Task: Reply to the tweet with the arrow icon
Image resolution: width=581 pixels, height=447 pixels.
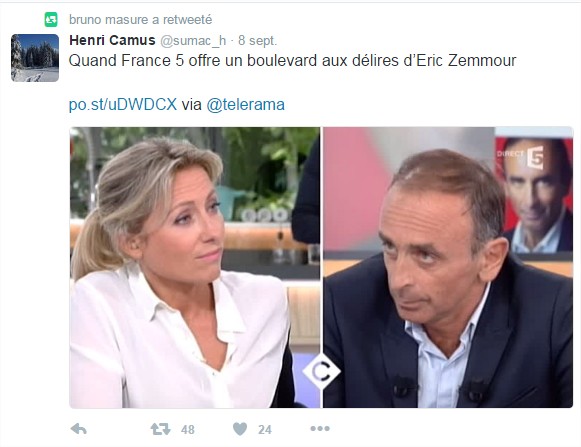Action: pyautogui.click(x=79, y=429)
